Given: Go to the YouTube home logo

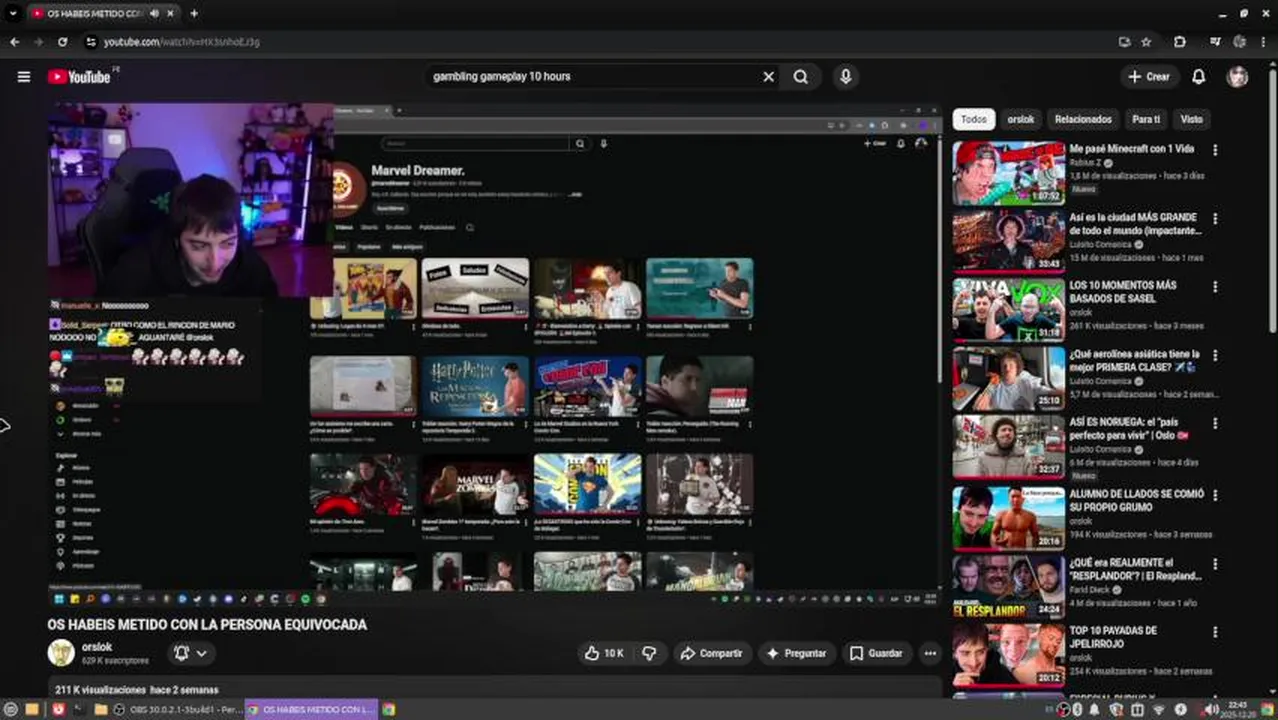Looking at the screenshot, I should [x=79, y=77].
